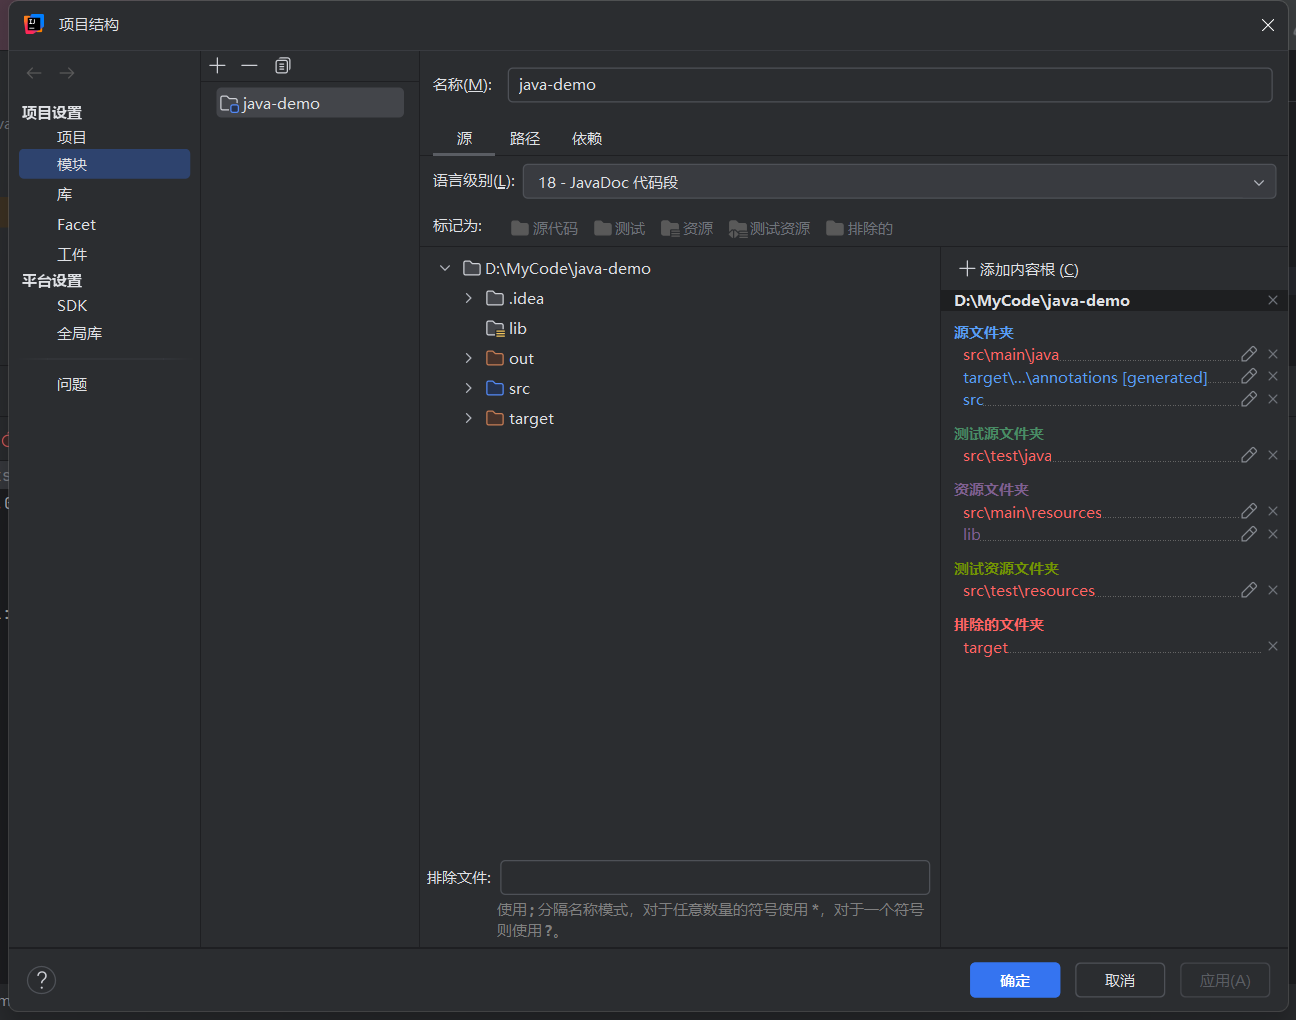Remove src\test\resources test resource folder
This screenshot has height=1020, width=1296.
(x=1273, y=590)
